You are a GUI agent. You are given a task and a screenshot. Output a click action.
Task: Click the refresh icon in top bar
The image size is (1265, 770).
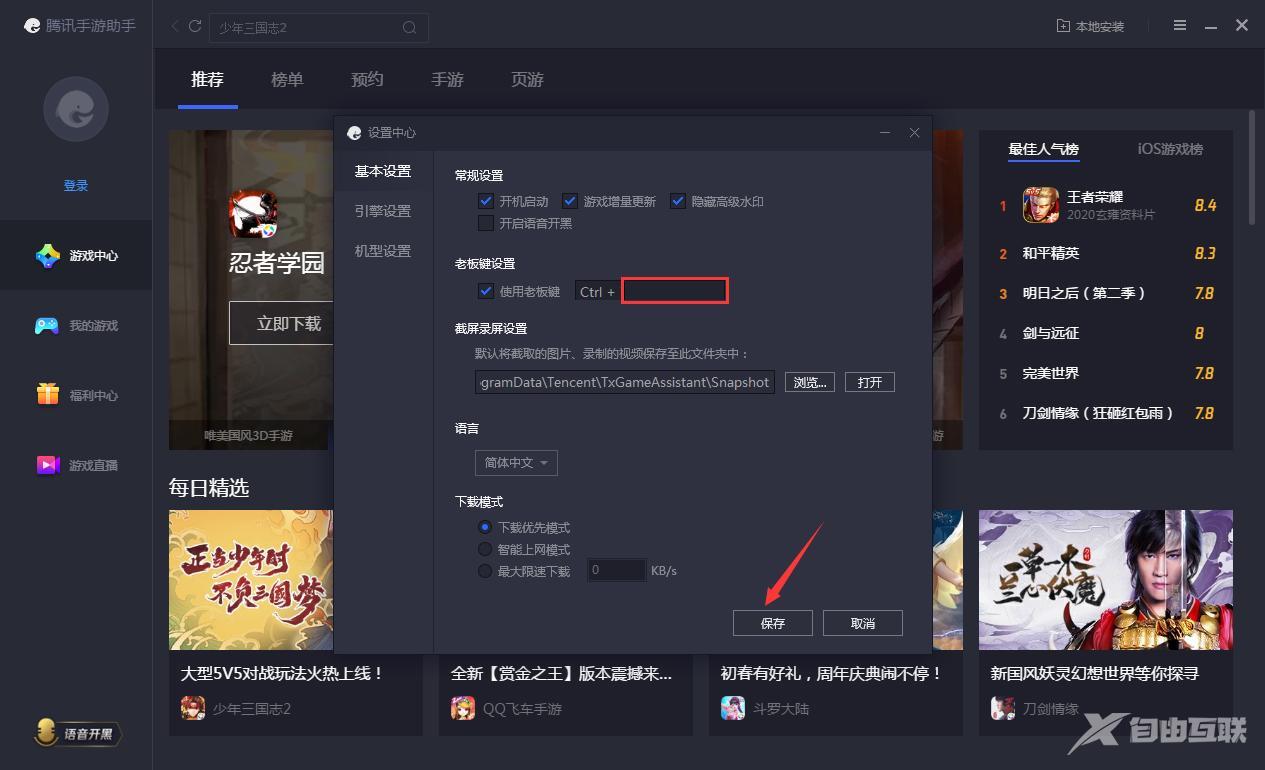[195, 26]
